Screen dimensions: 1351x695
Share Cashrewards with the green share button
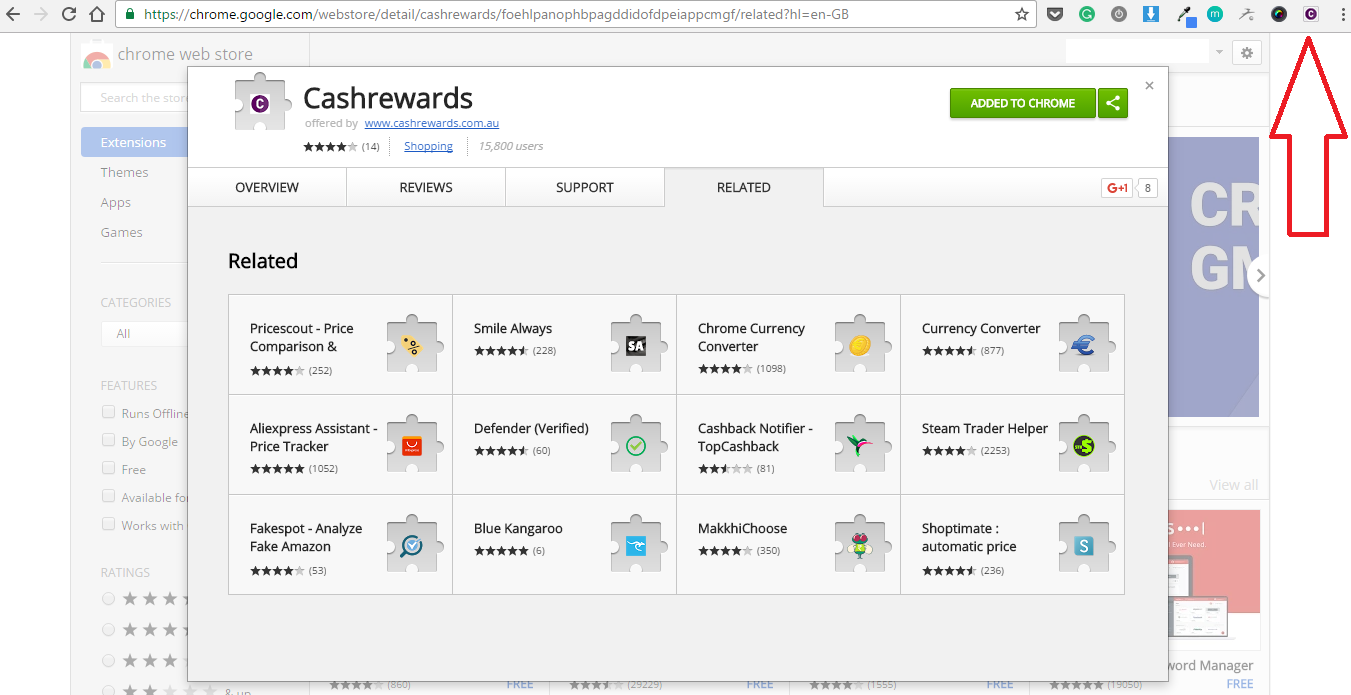[x=1112, y=103]
